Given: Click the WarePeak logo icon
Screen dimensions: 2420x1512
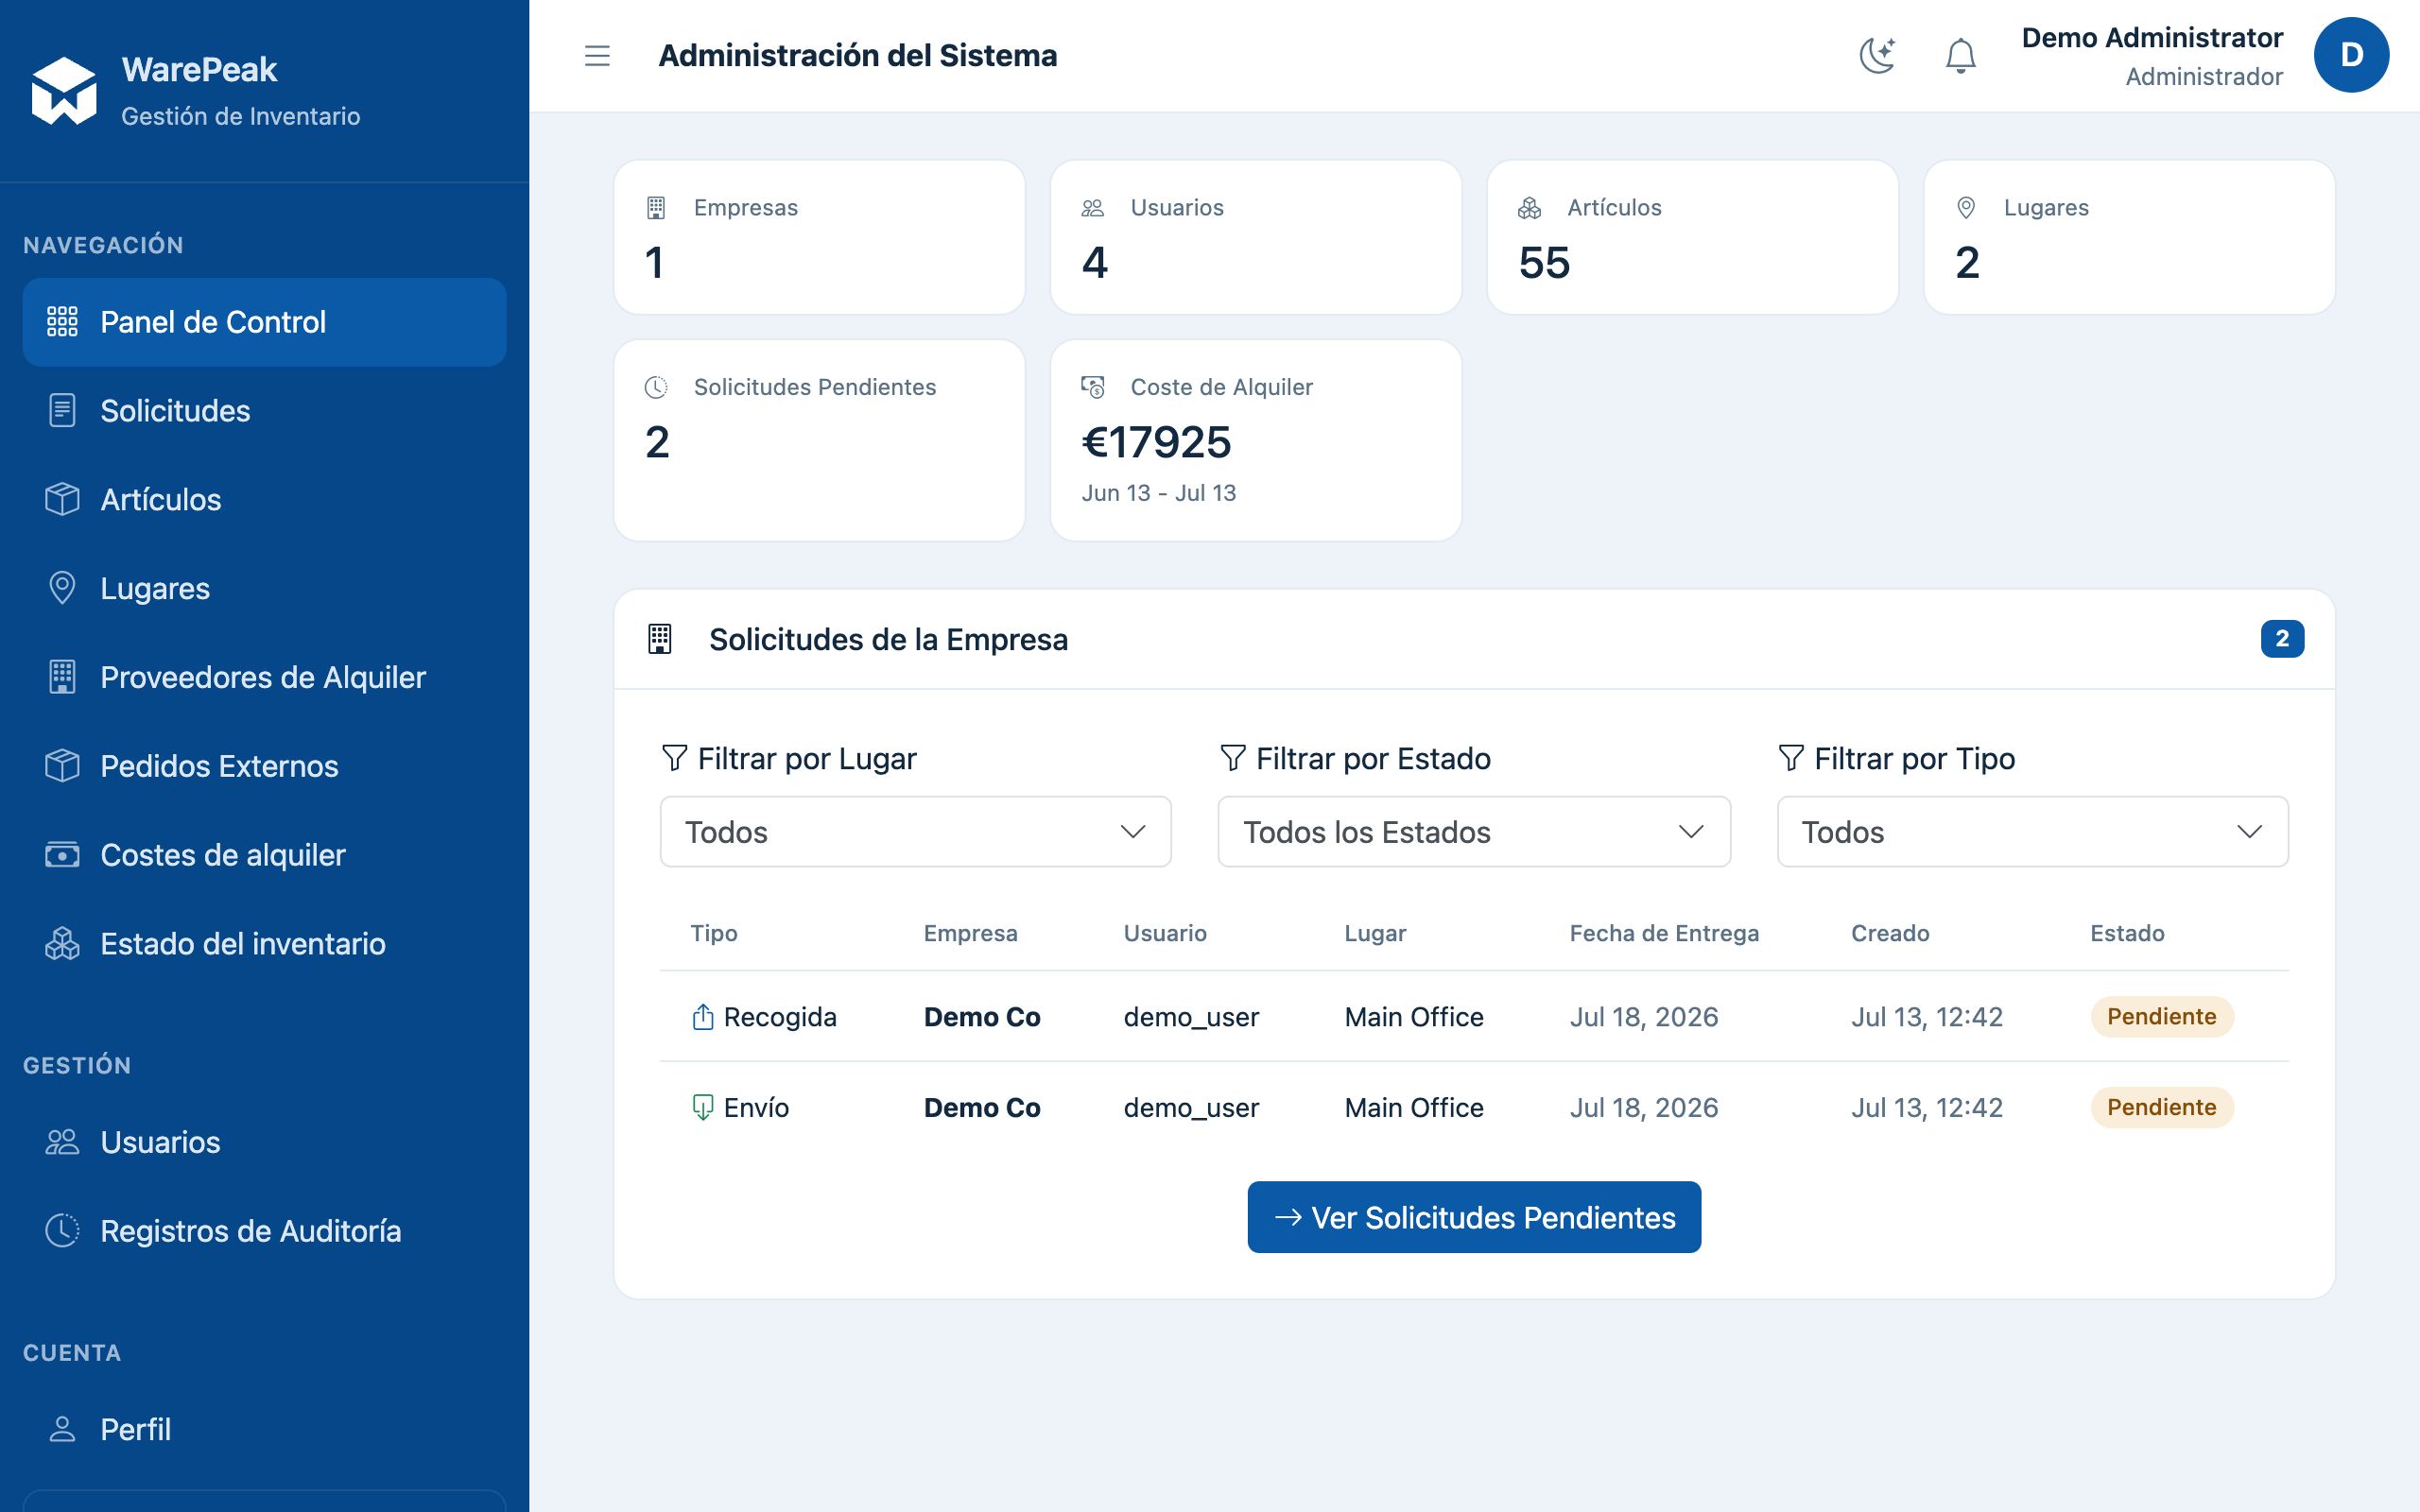Looking at the screenshot, I should point(64,91).
